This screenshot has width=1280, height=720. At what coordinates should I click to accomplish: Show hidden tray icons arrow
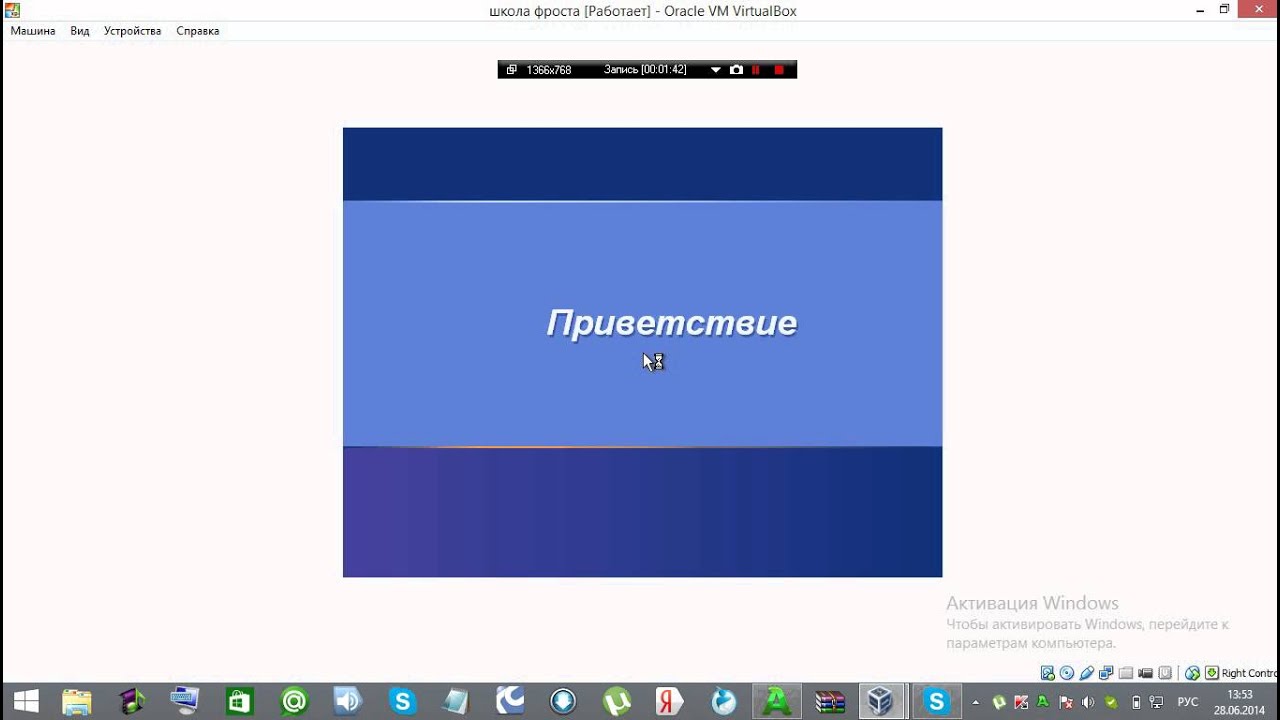tap(976, 702)
